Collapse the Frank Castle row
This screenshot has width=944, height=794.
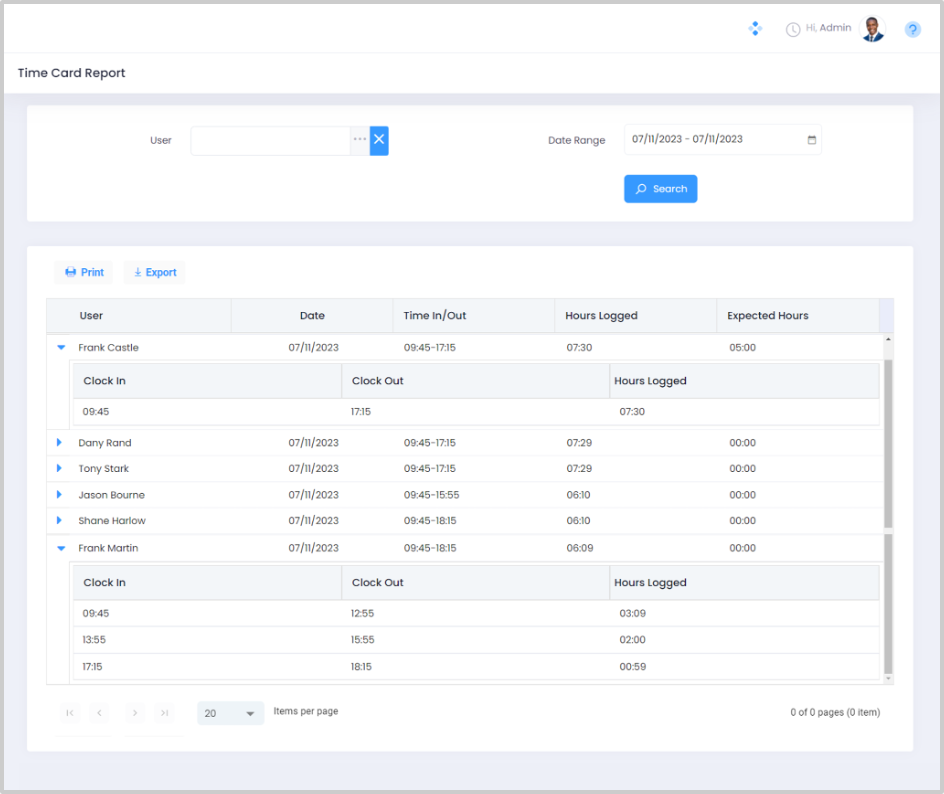click(x=61, y=348)
